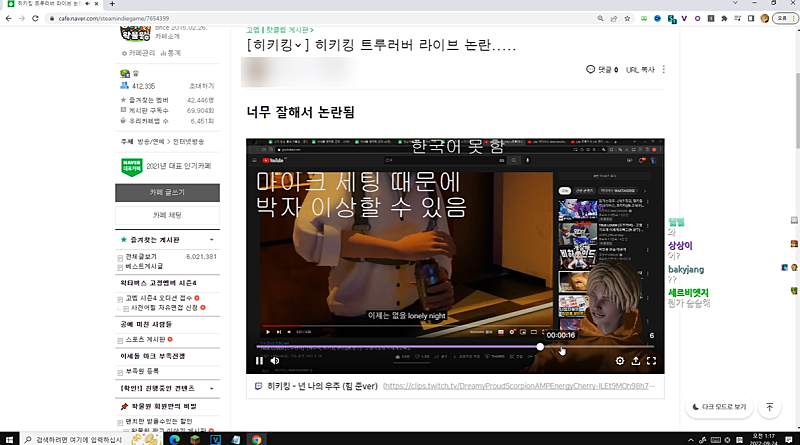
Task: Open notification center in system tray
Action: pyautogui.click(x=789, y=439)
